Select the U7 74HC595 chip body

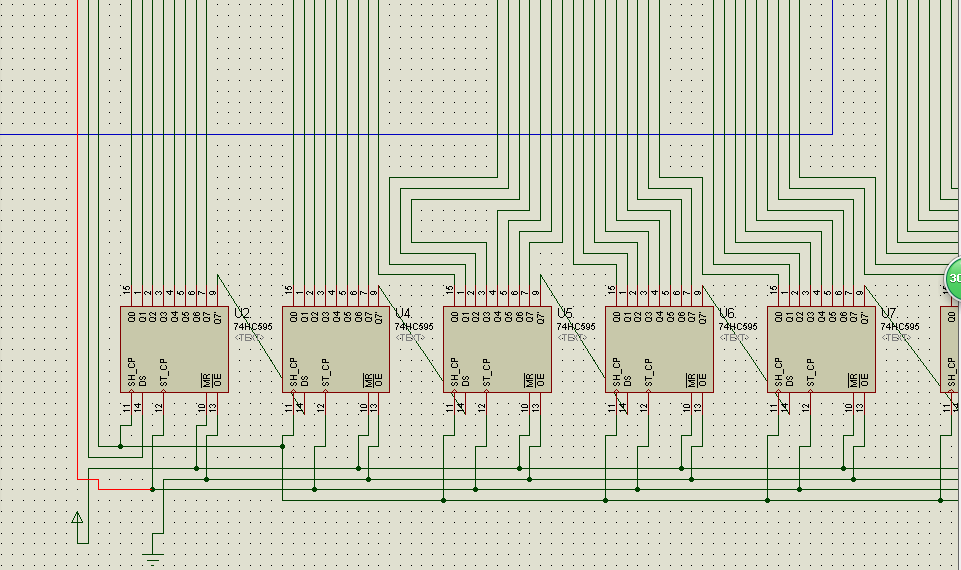(x=821, y=349)
